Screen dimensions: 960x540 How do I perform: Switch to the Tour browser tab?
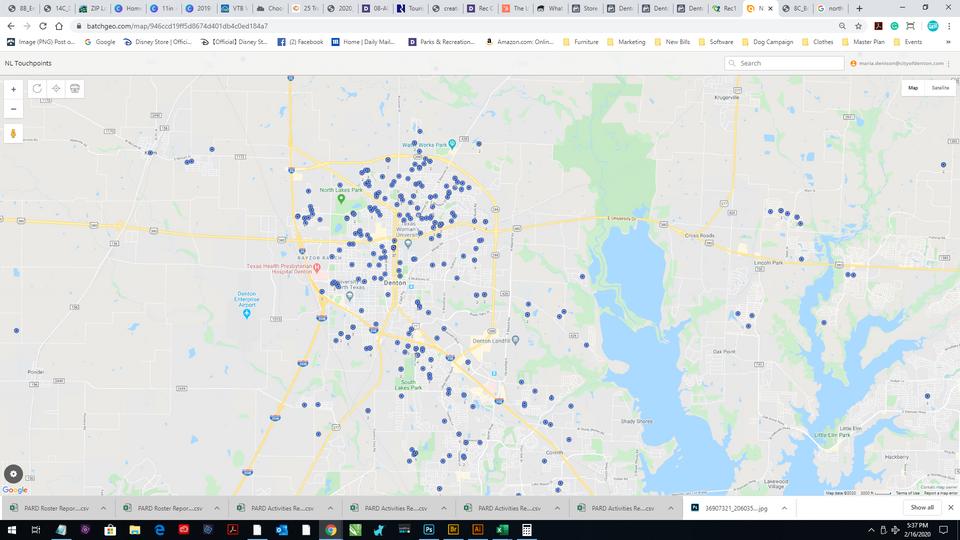(411, 9)
